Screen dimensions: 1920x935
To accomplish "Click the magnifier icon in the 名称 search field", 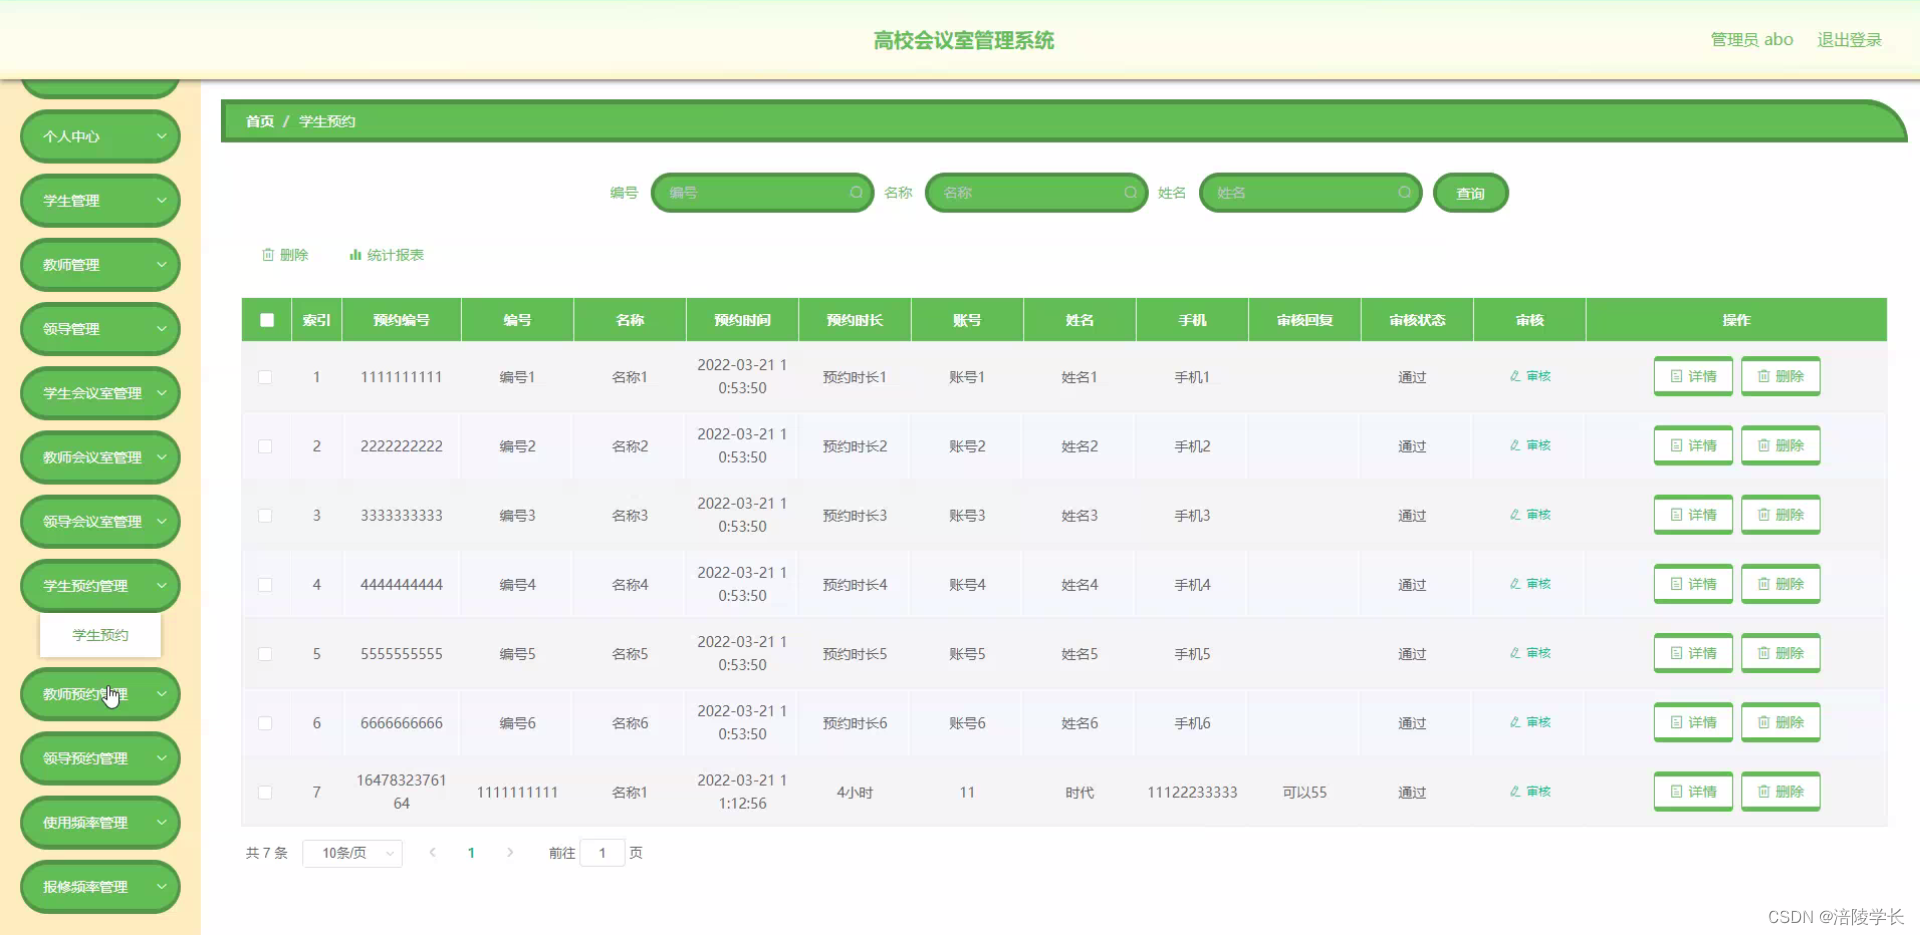I will tap(1131, 192).
